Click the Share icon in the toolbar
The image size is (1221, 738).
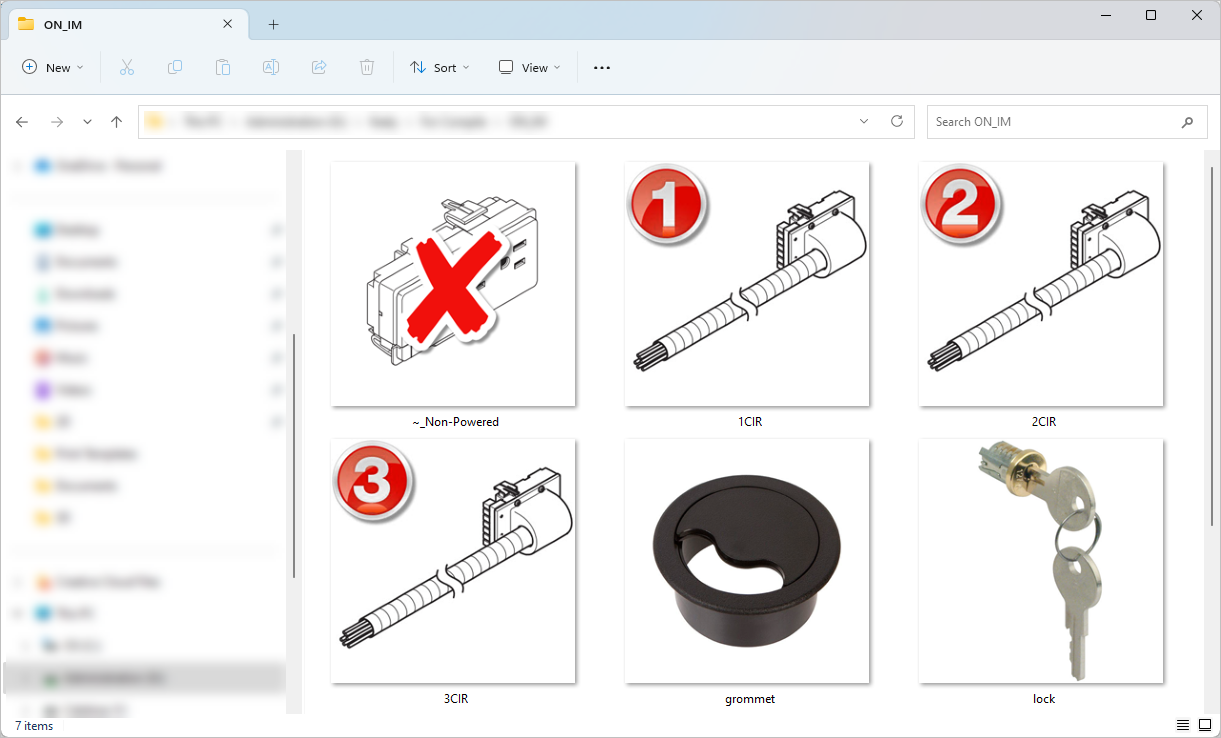tap(318, 67)
